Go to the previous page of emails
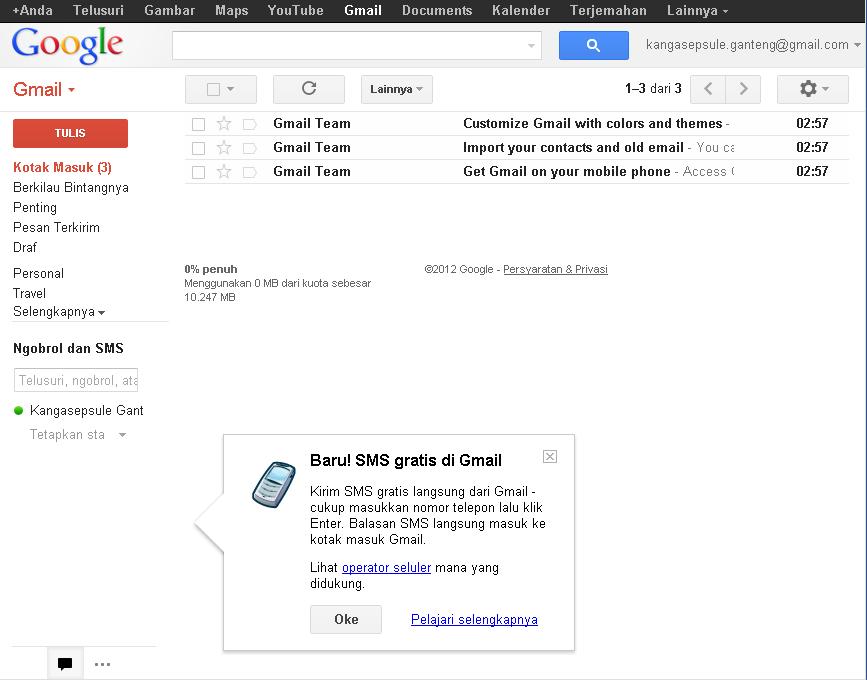The width and height of the screenshot is (867, 680). [705, 89]
